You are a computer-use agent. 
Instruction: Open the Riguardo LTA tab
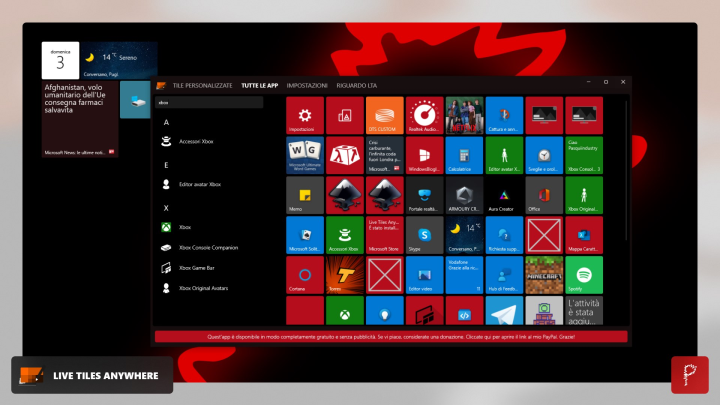pos(357,85)
